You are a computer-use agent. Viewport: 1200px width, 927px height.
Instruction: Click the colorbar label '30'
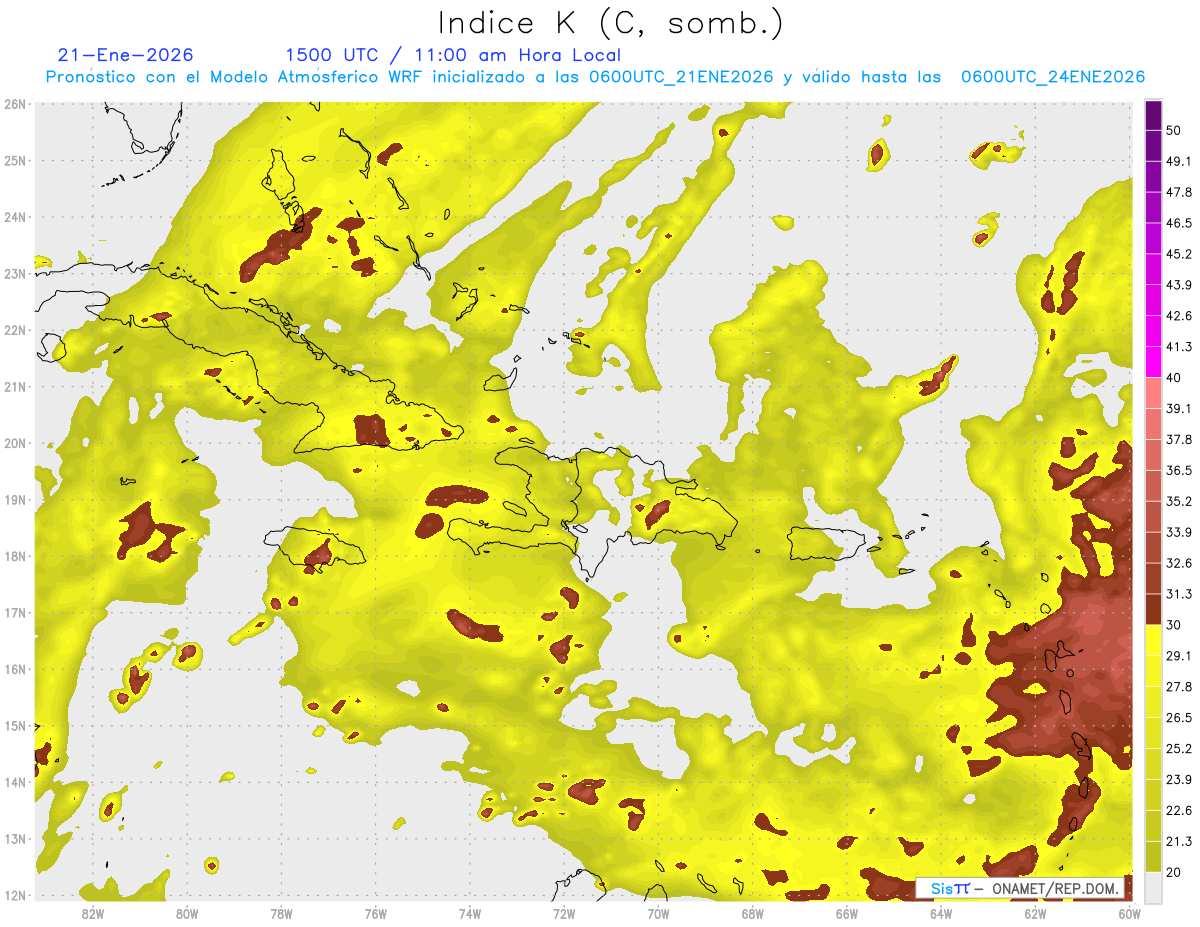[x=1174, y=625]
